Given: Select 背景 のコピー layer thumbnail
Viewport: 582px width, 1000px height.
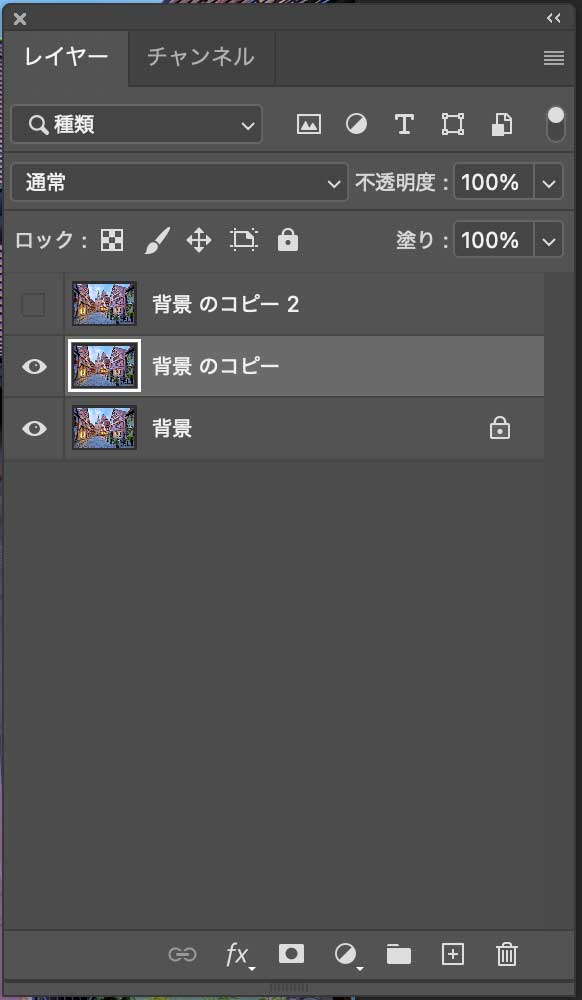Looking at the screenshot, I should pyautogui.click(x=105, y=366).
